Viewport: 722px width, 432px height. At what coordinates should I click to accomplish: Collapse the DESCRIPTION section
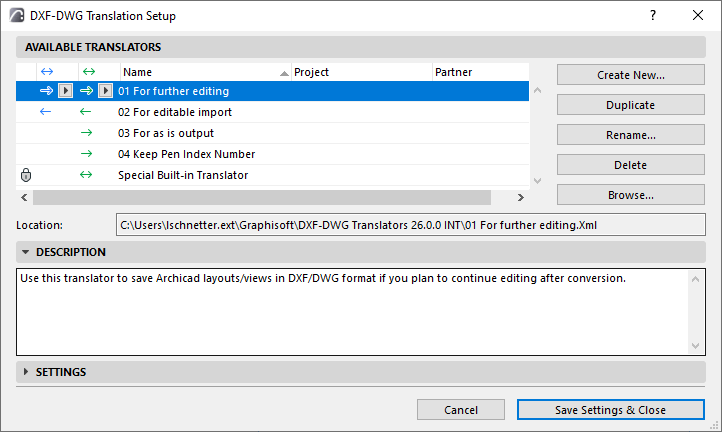click(x=27, y=252)
